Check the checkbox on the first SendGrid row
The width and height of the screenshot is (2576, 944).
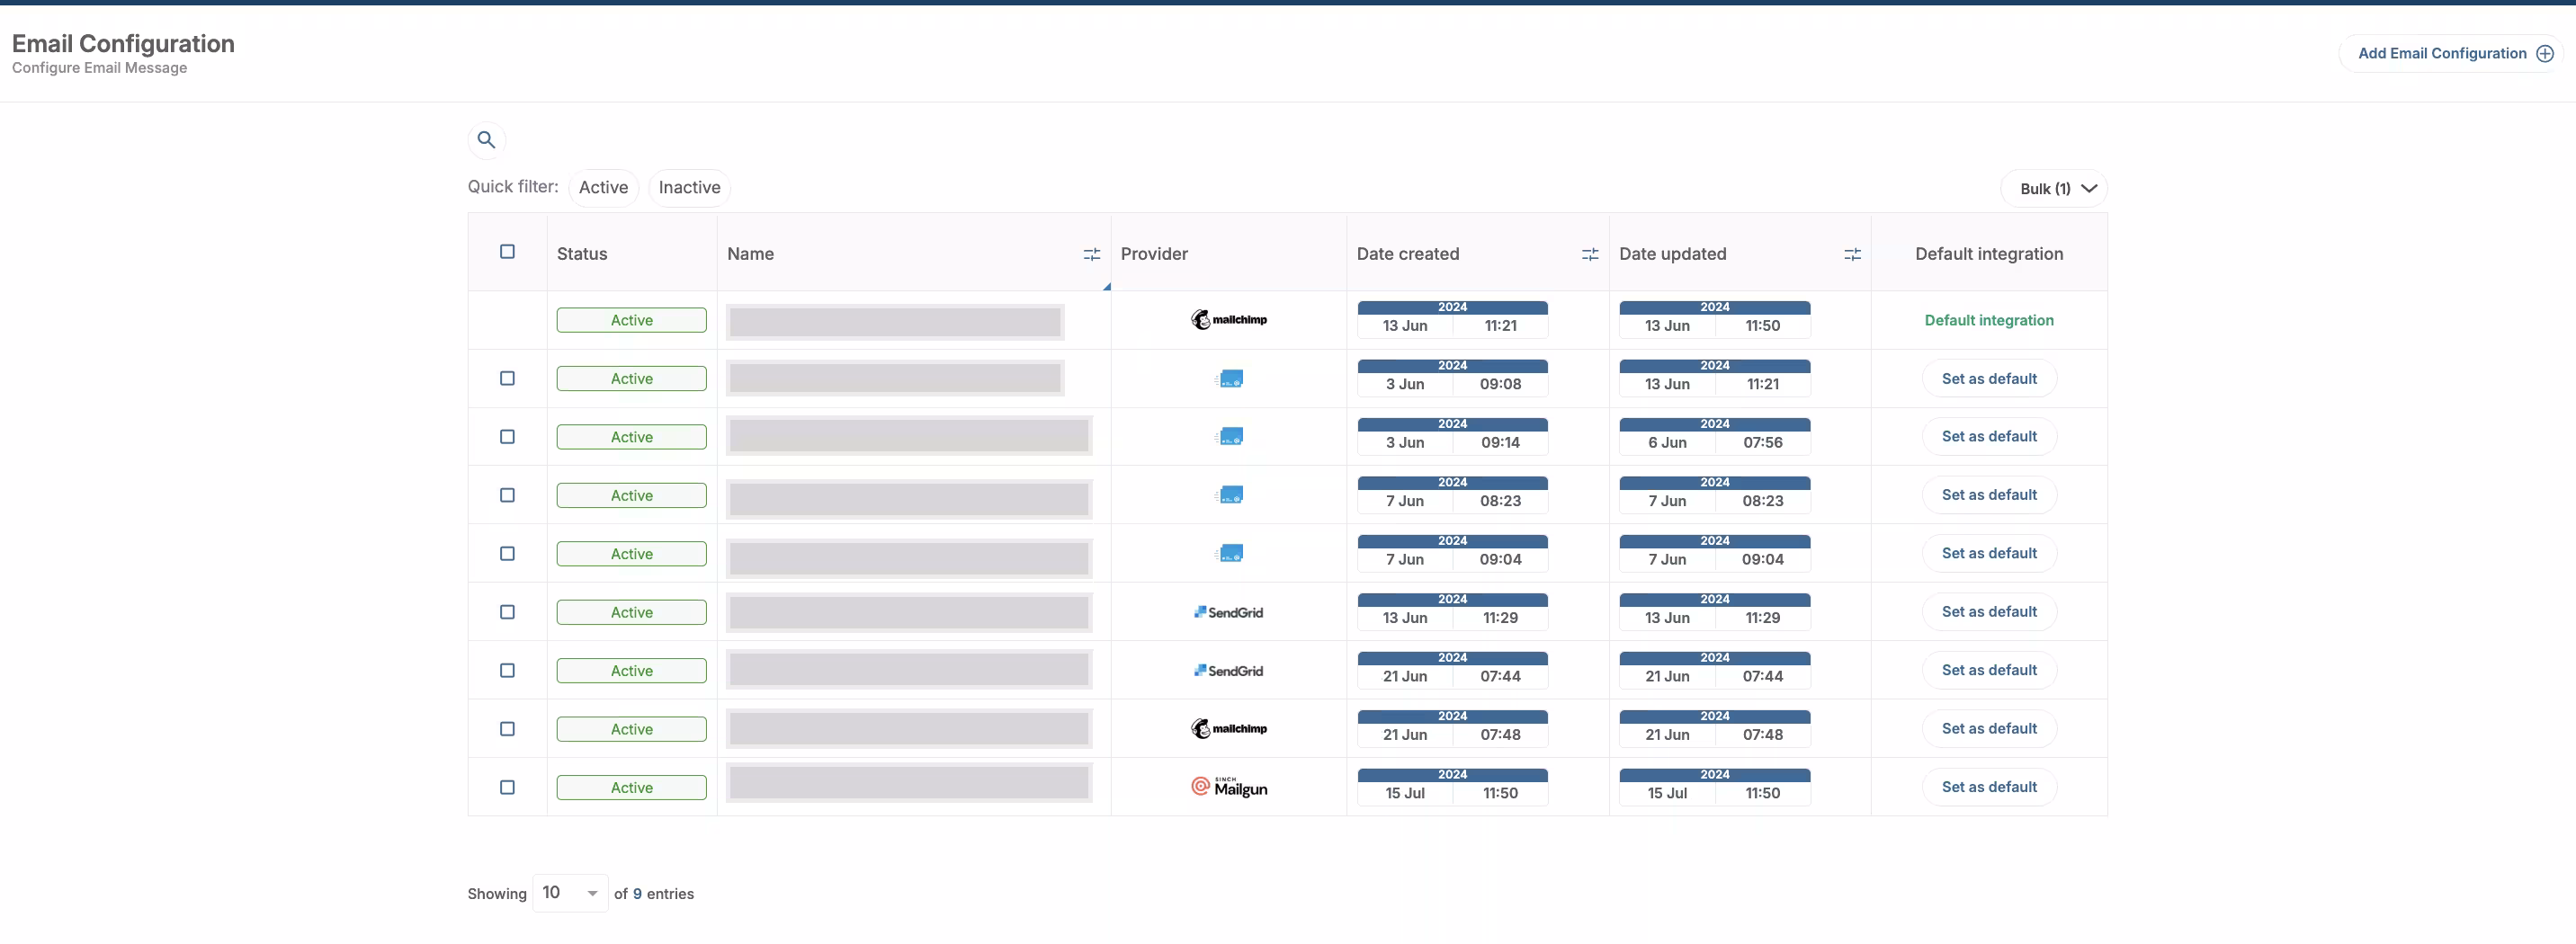(x=507, y=612)
